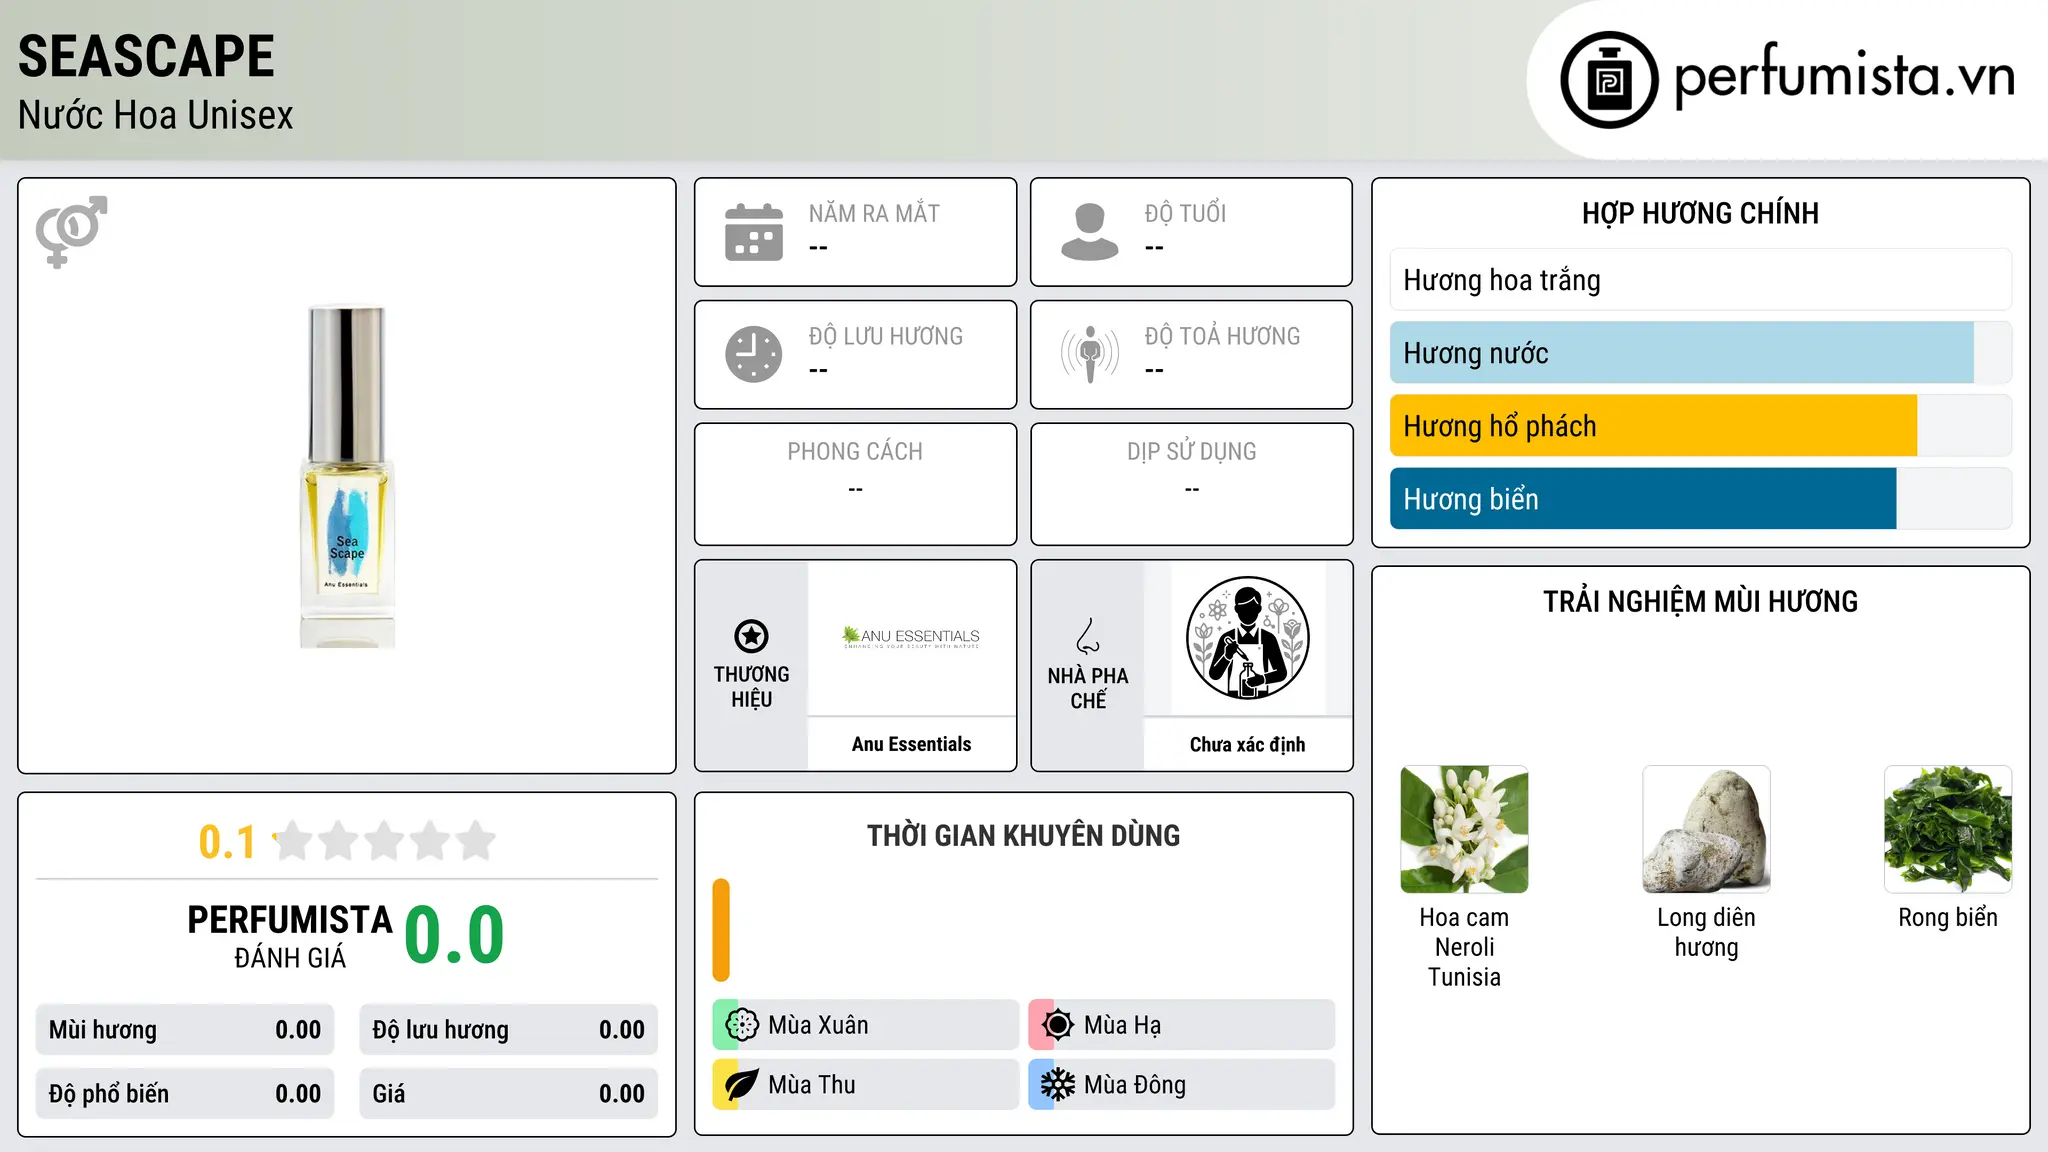Click the NĂM RA MẮT label
The width and height of the screenshot is (2048, 1152).
(x=874, y=213)
